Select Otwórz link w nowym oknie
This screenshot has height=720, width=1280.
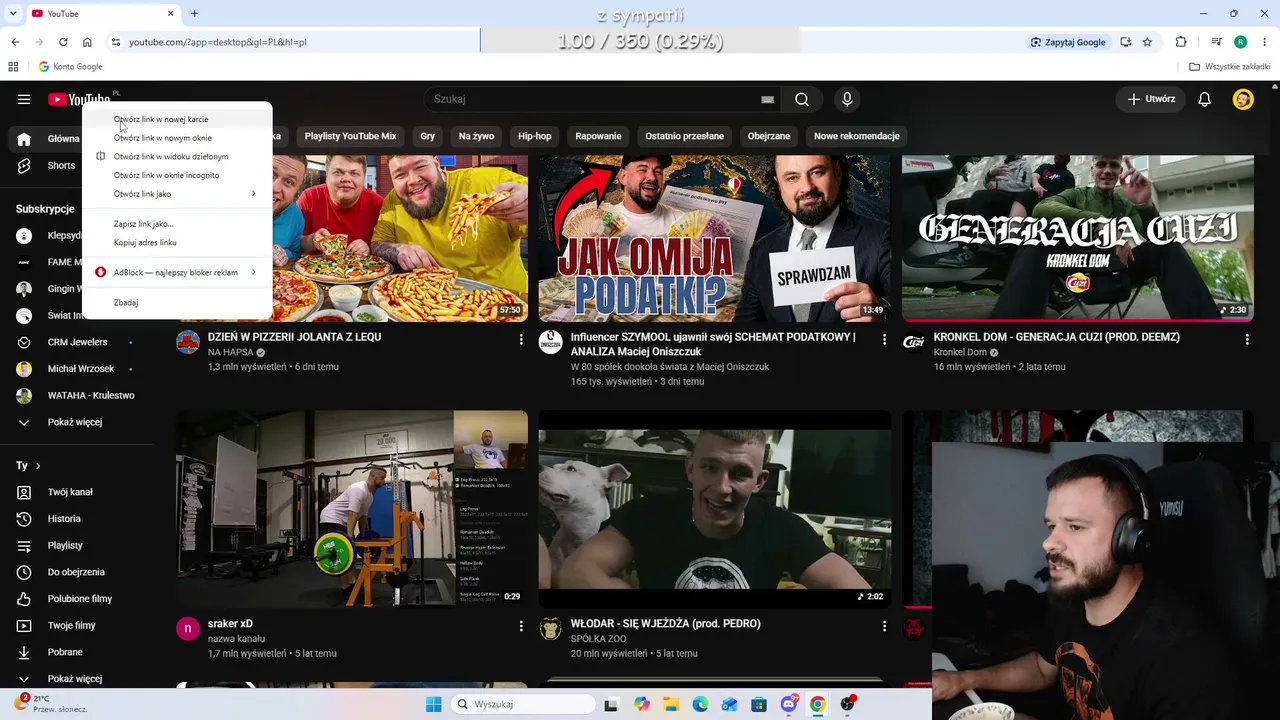tap(178, 138)
